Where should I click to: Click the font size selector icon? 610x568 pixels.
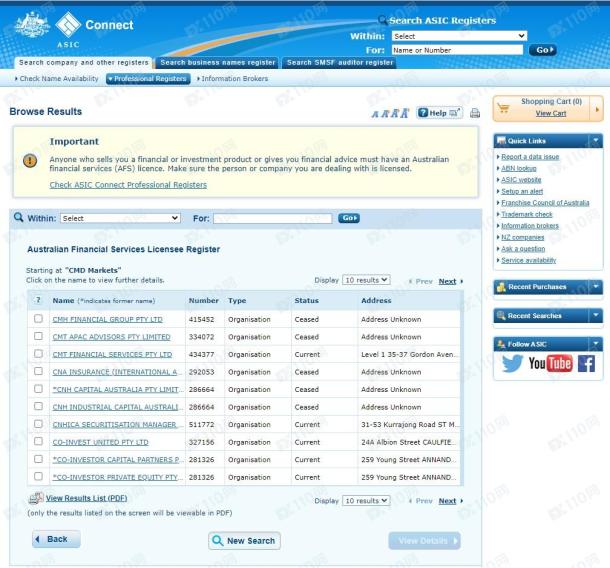[390, 113]
